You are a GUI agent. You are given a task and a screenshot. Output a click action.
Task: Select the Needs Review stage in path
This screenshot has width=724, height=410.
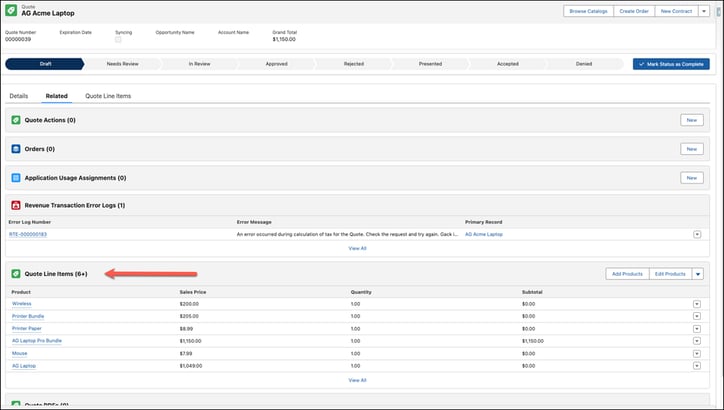(122, 64)
